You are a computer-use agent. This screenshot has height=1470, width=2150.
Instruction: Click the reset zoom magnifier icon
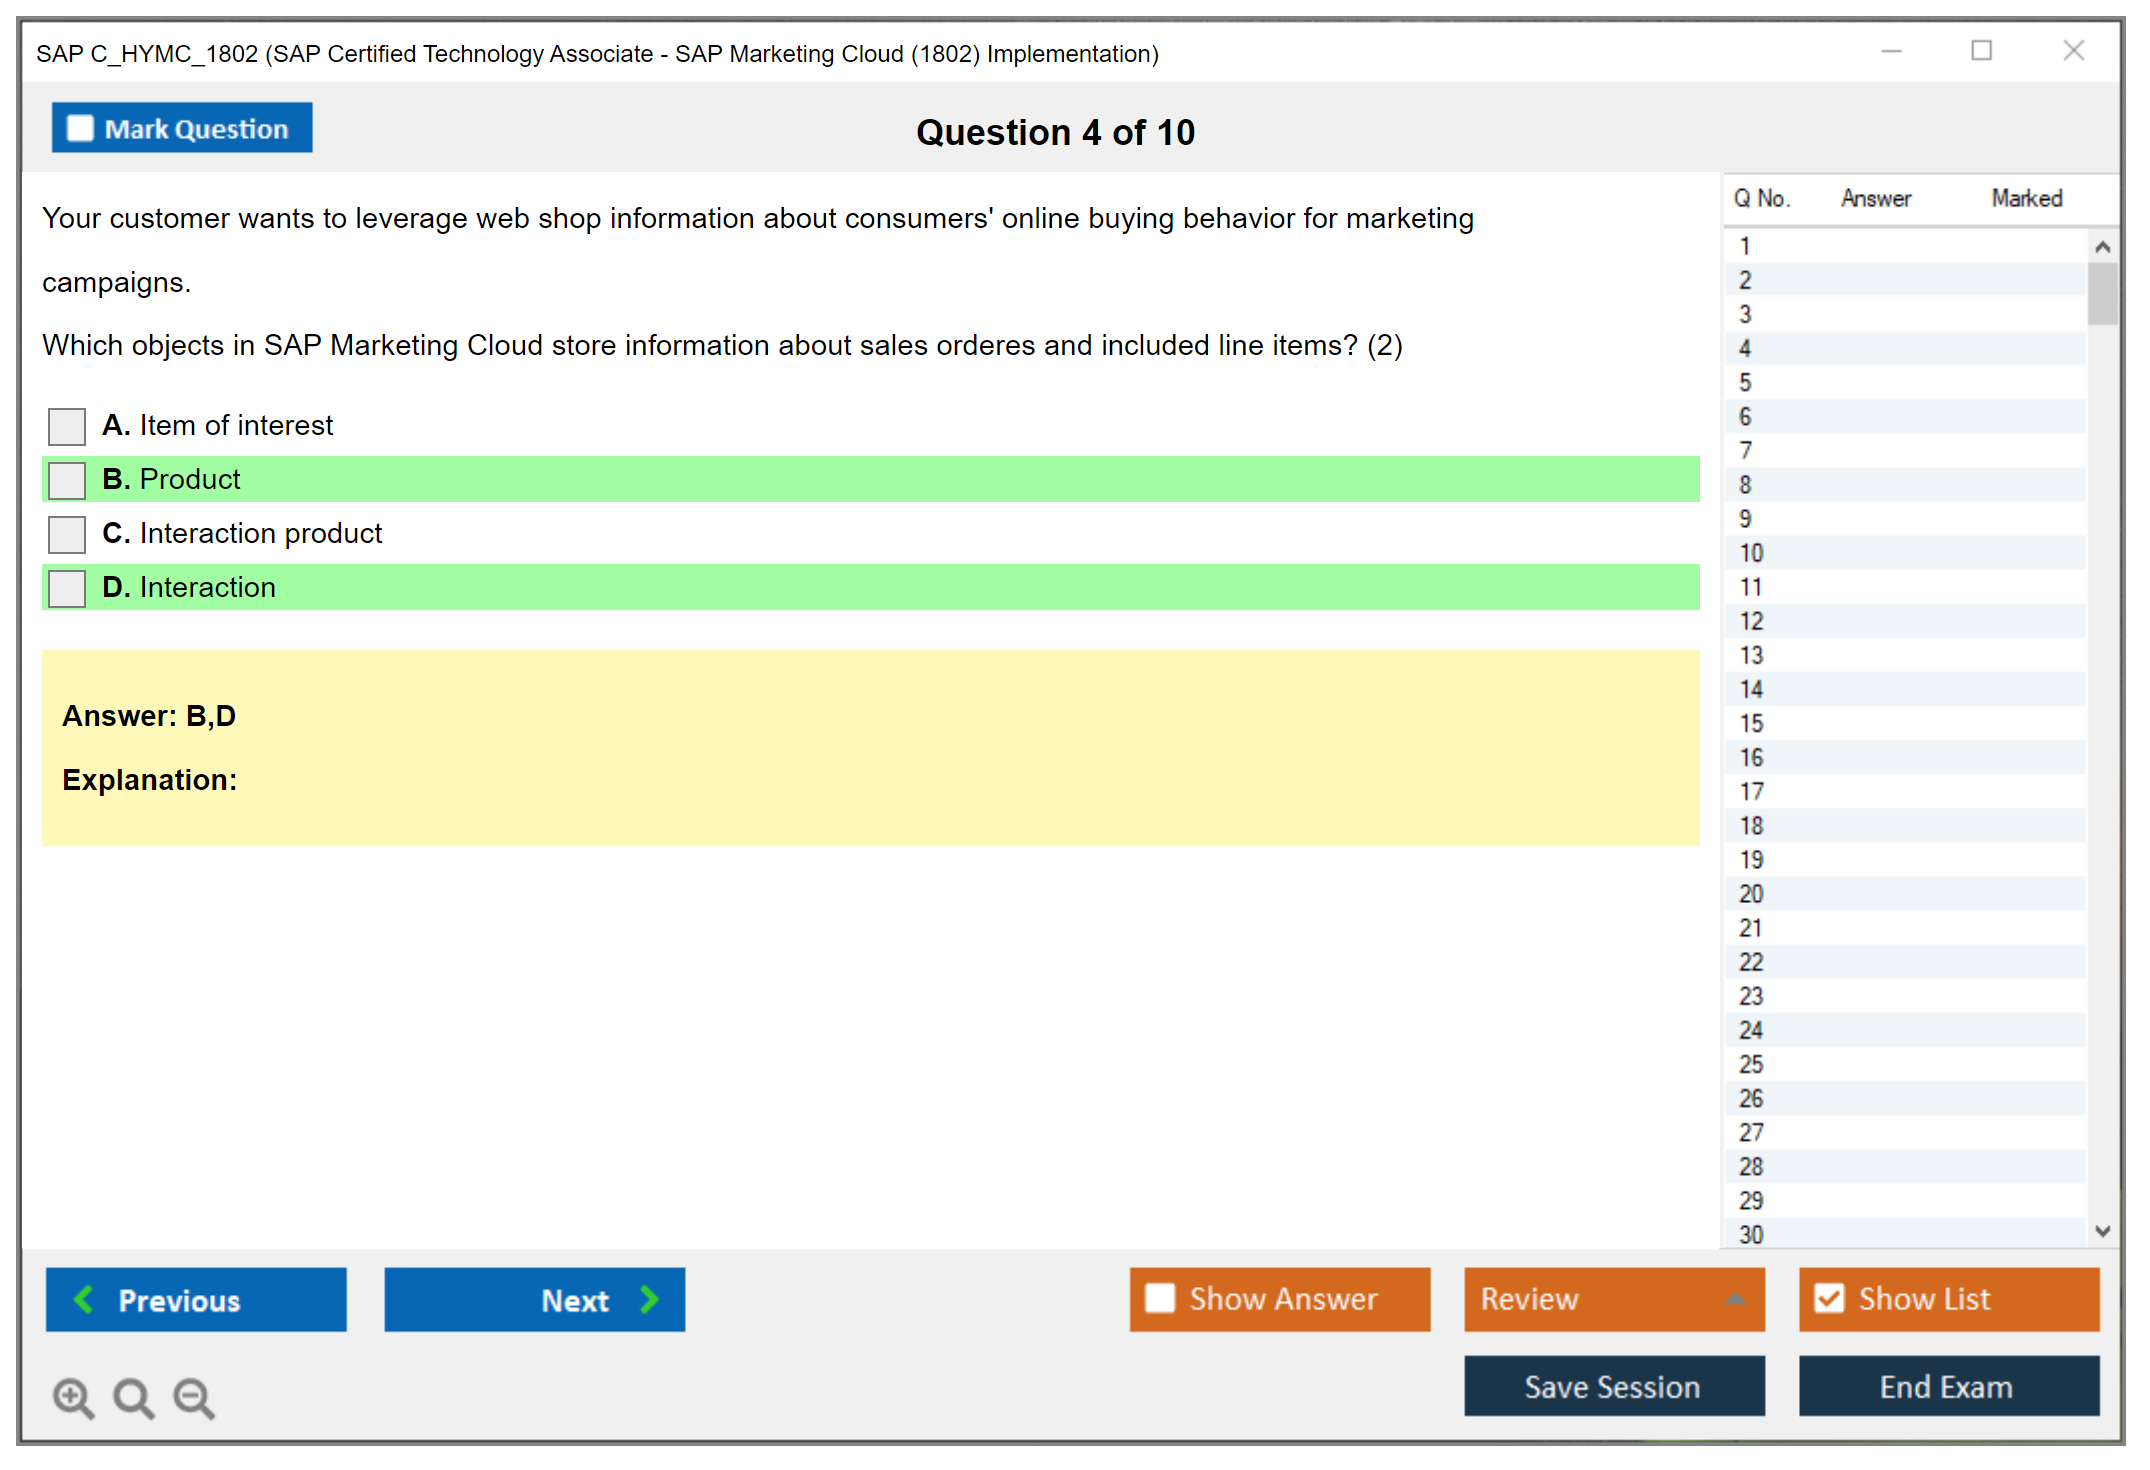click(x=133, y=1397)
